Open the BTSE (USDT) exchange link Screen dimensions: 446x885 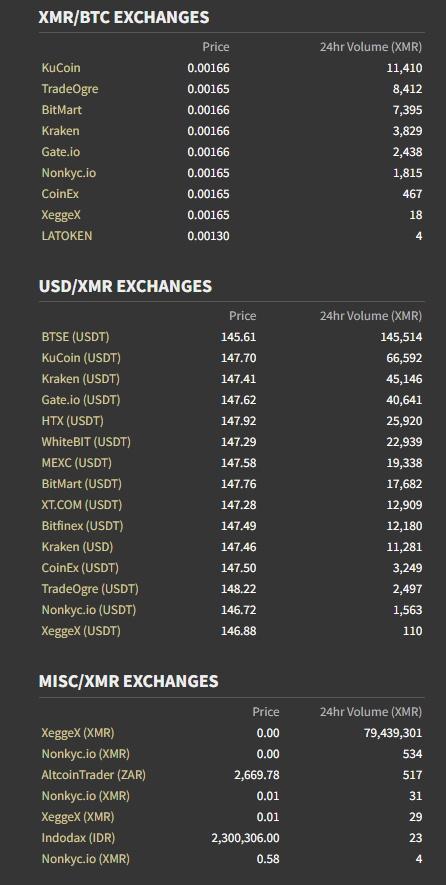coord(75,337)
